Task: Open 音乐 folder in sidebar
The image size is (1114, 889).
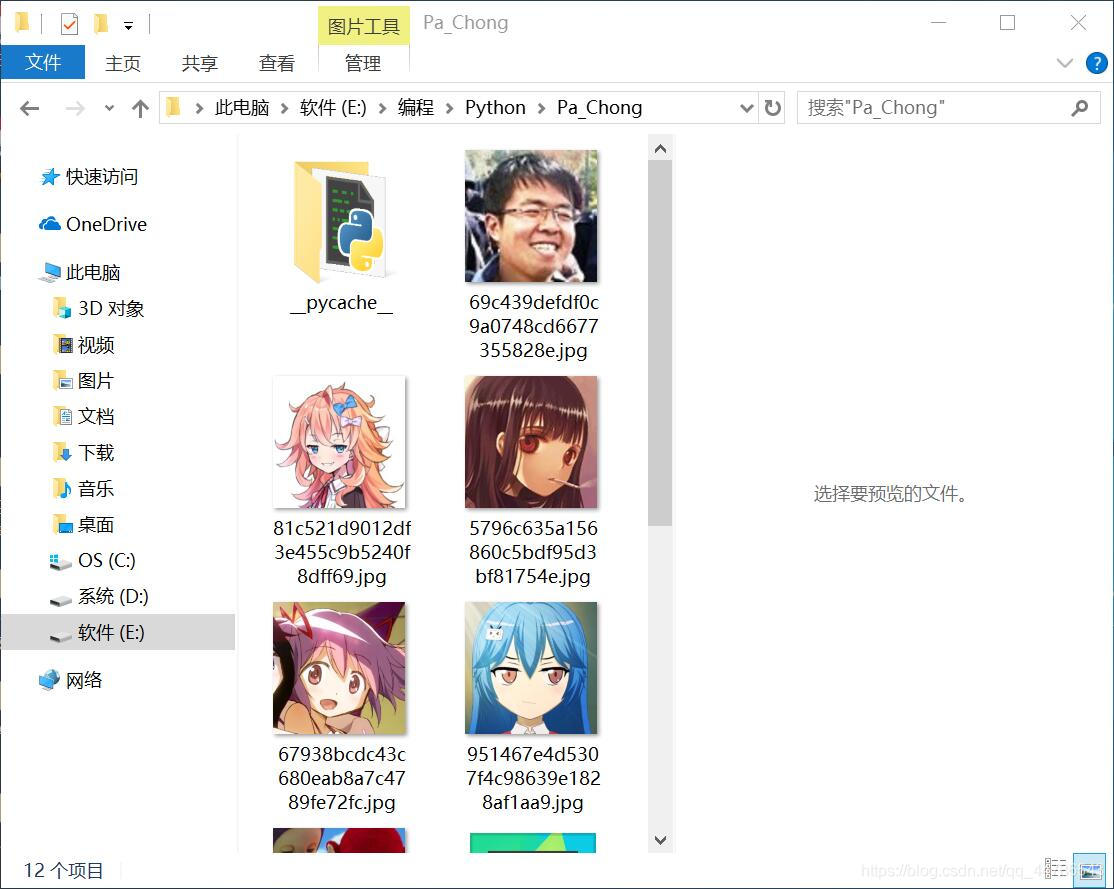Action: point(84,489)
